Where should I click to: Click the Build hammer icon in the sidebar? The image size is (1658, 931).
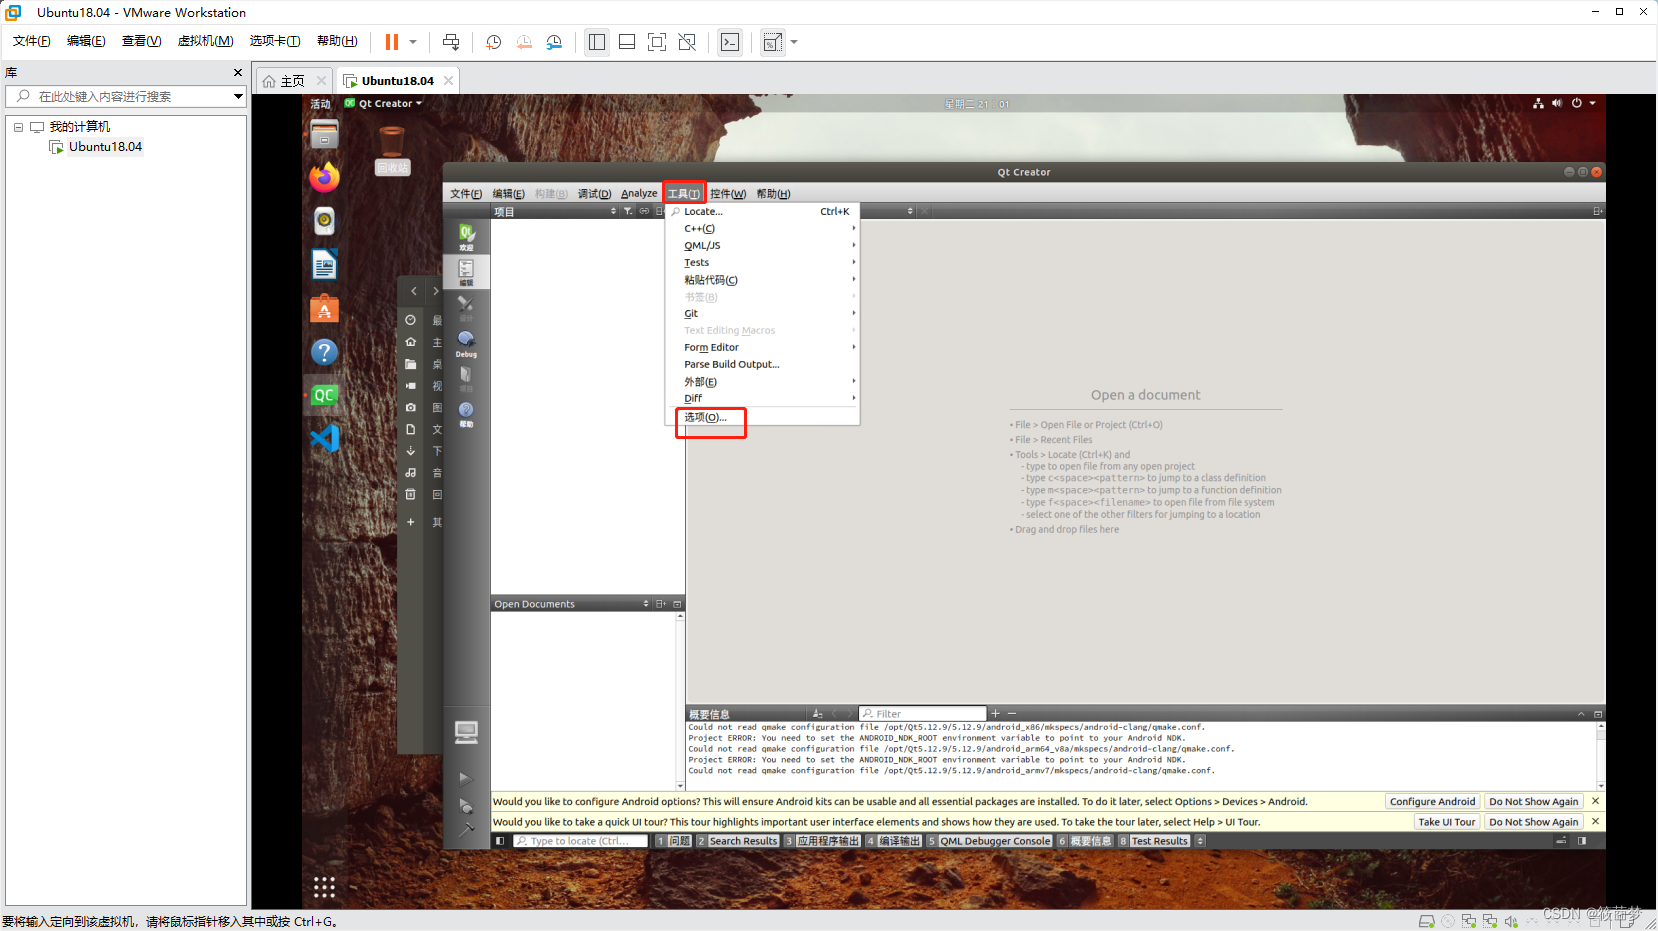[x=465, y=830]
